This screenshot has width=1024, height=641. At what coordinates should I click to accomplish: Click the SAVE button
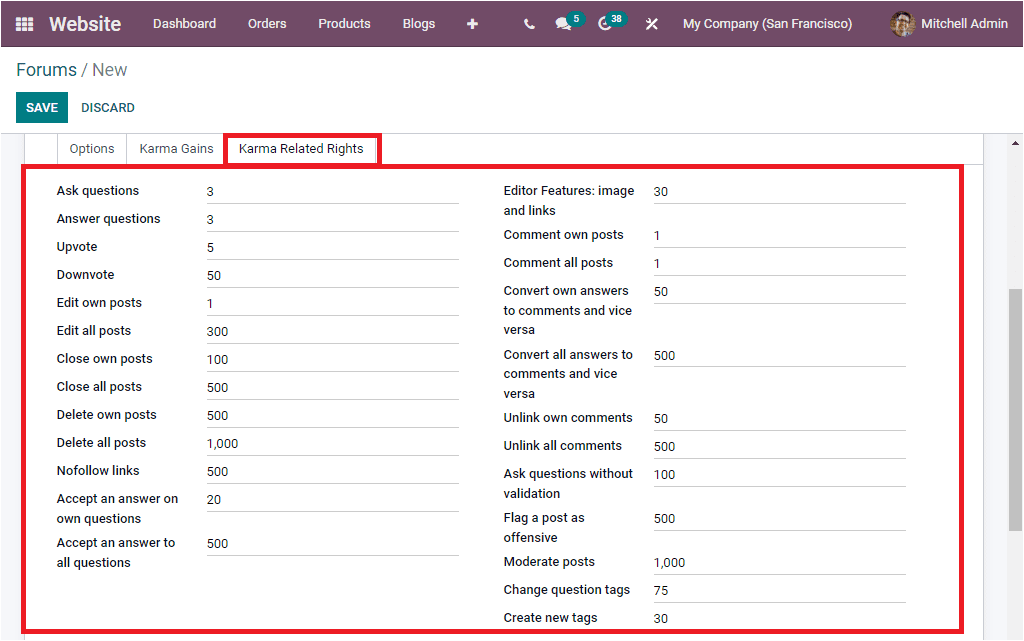tap(41, 107)
